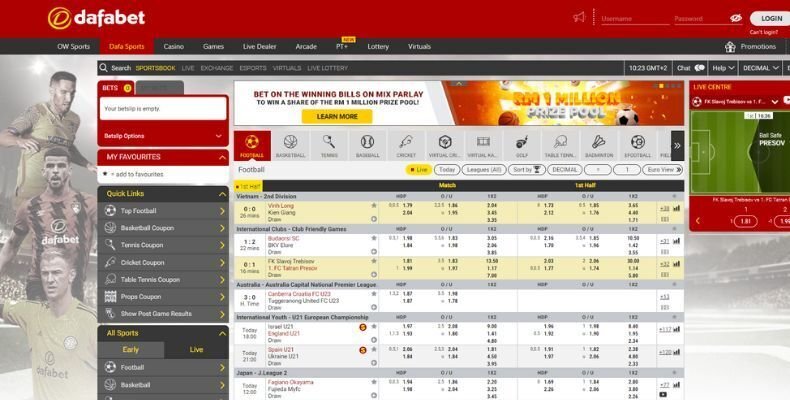Click the Learn More banner button
The height and width of the screenshot is (400, 790).
(337, 116)
